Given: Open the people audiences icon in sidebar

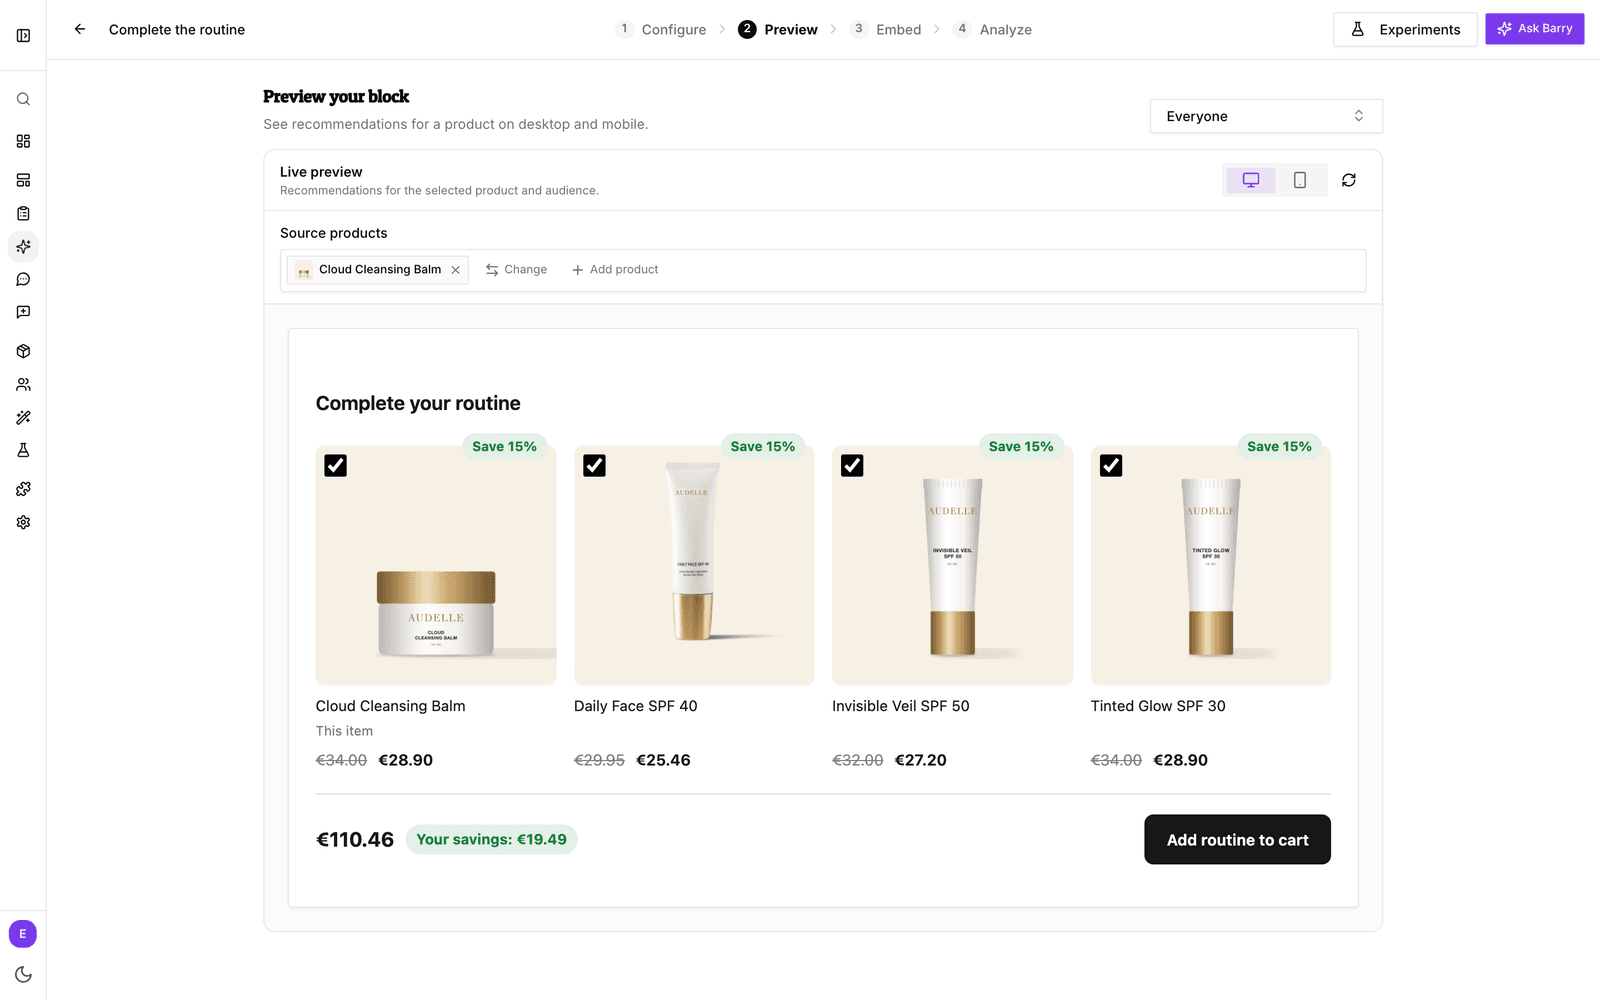Looking at the screenshot, I should tap(23, 384).
